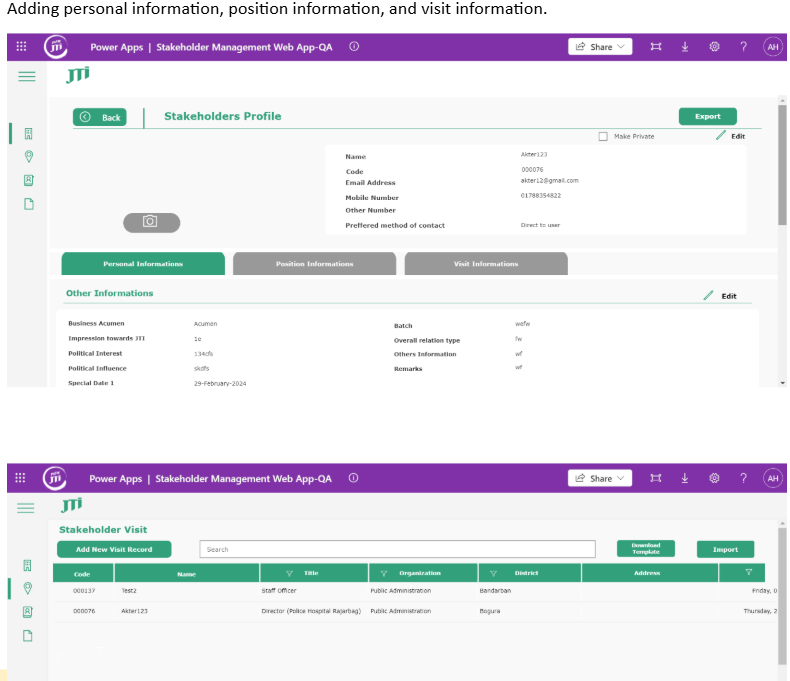
Task: Click fit-to-screen icon in lower header bar
Action: (655, 478)
